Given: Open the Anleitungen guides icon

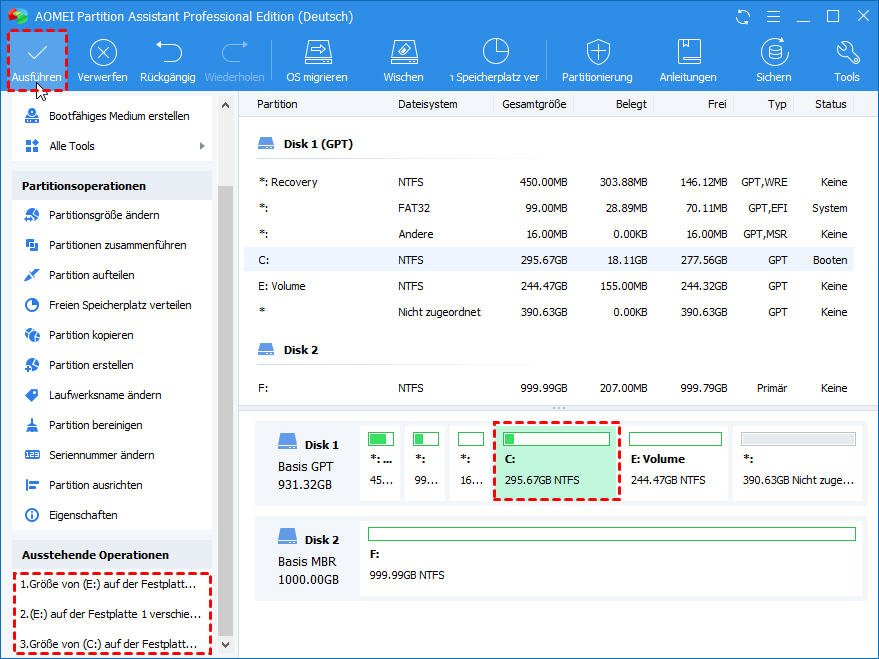Looking at the screenshot, I should tap(688, 60).
